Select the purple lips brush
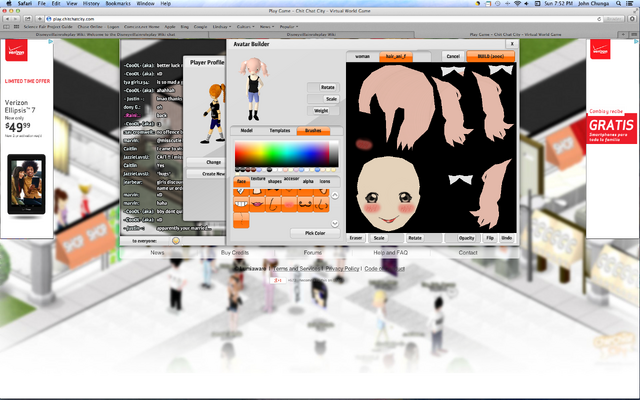 (x=257, y=204)
